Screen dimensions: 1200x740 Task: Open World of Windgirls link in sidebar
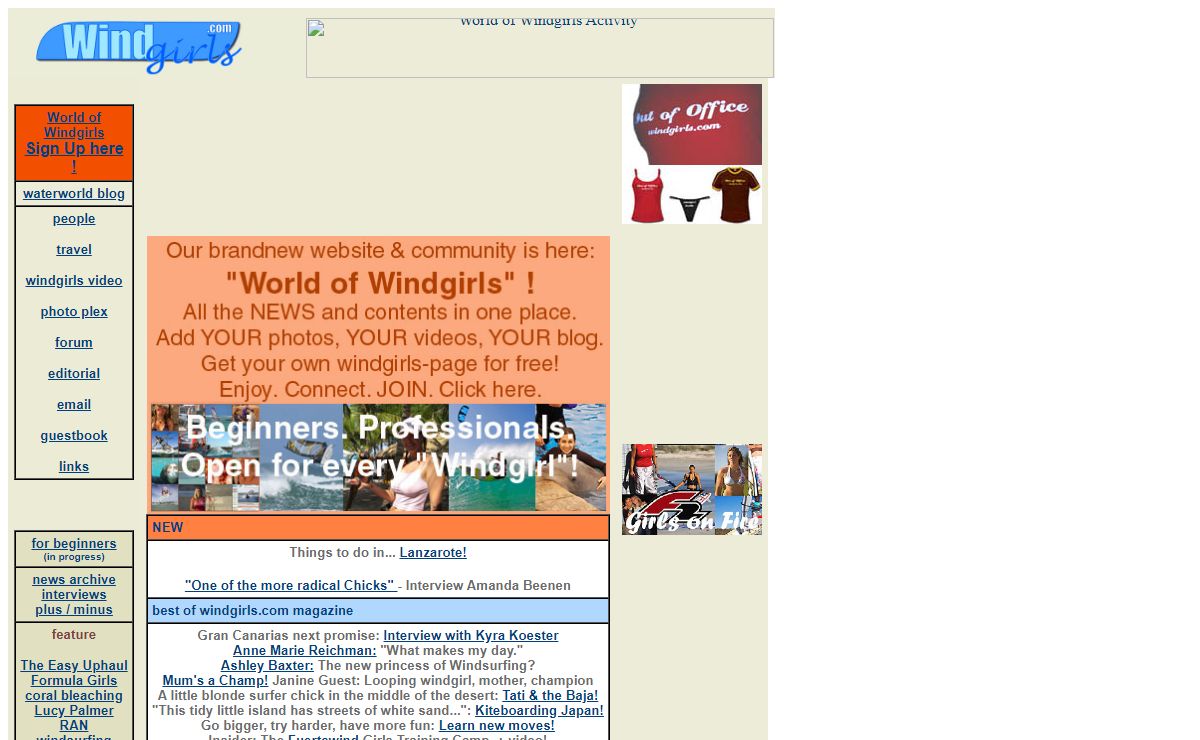(74, 125)
